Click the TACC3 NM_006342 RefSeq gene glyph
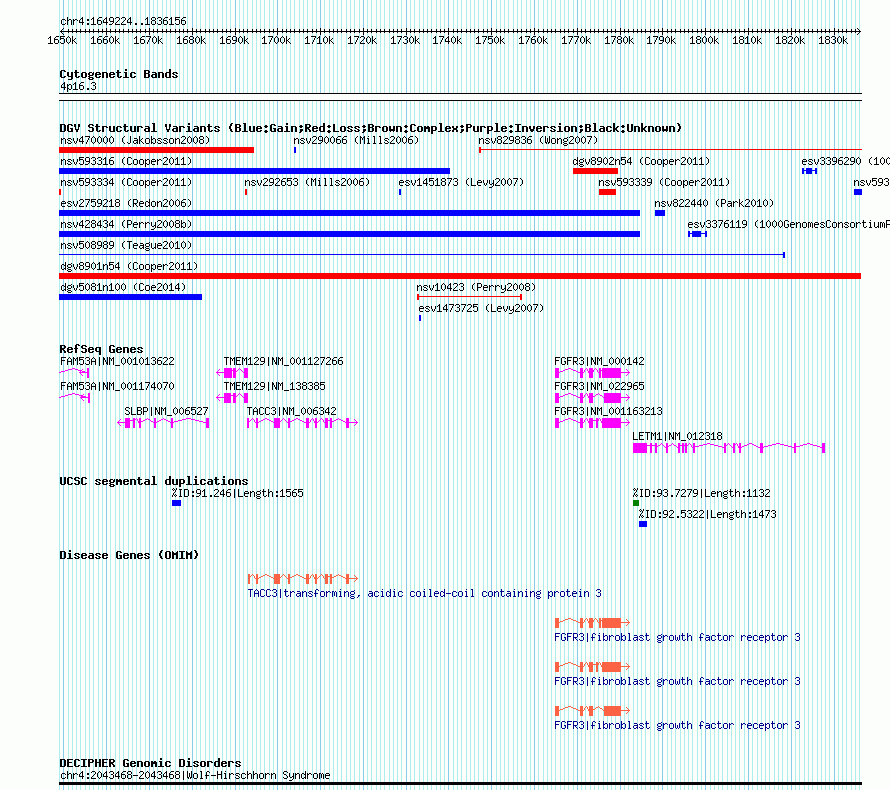 click(303, 423)
